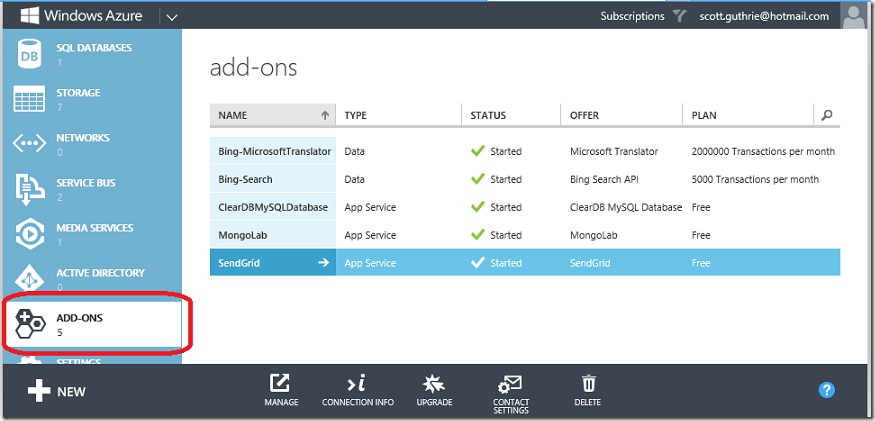This screenshot has height=421, width=875.
Task: Click the Add-ons hexagon icon
Action: (x=30, y=324)
